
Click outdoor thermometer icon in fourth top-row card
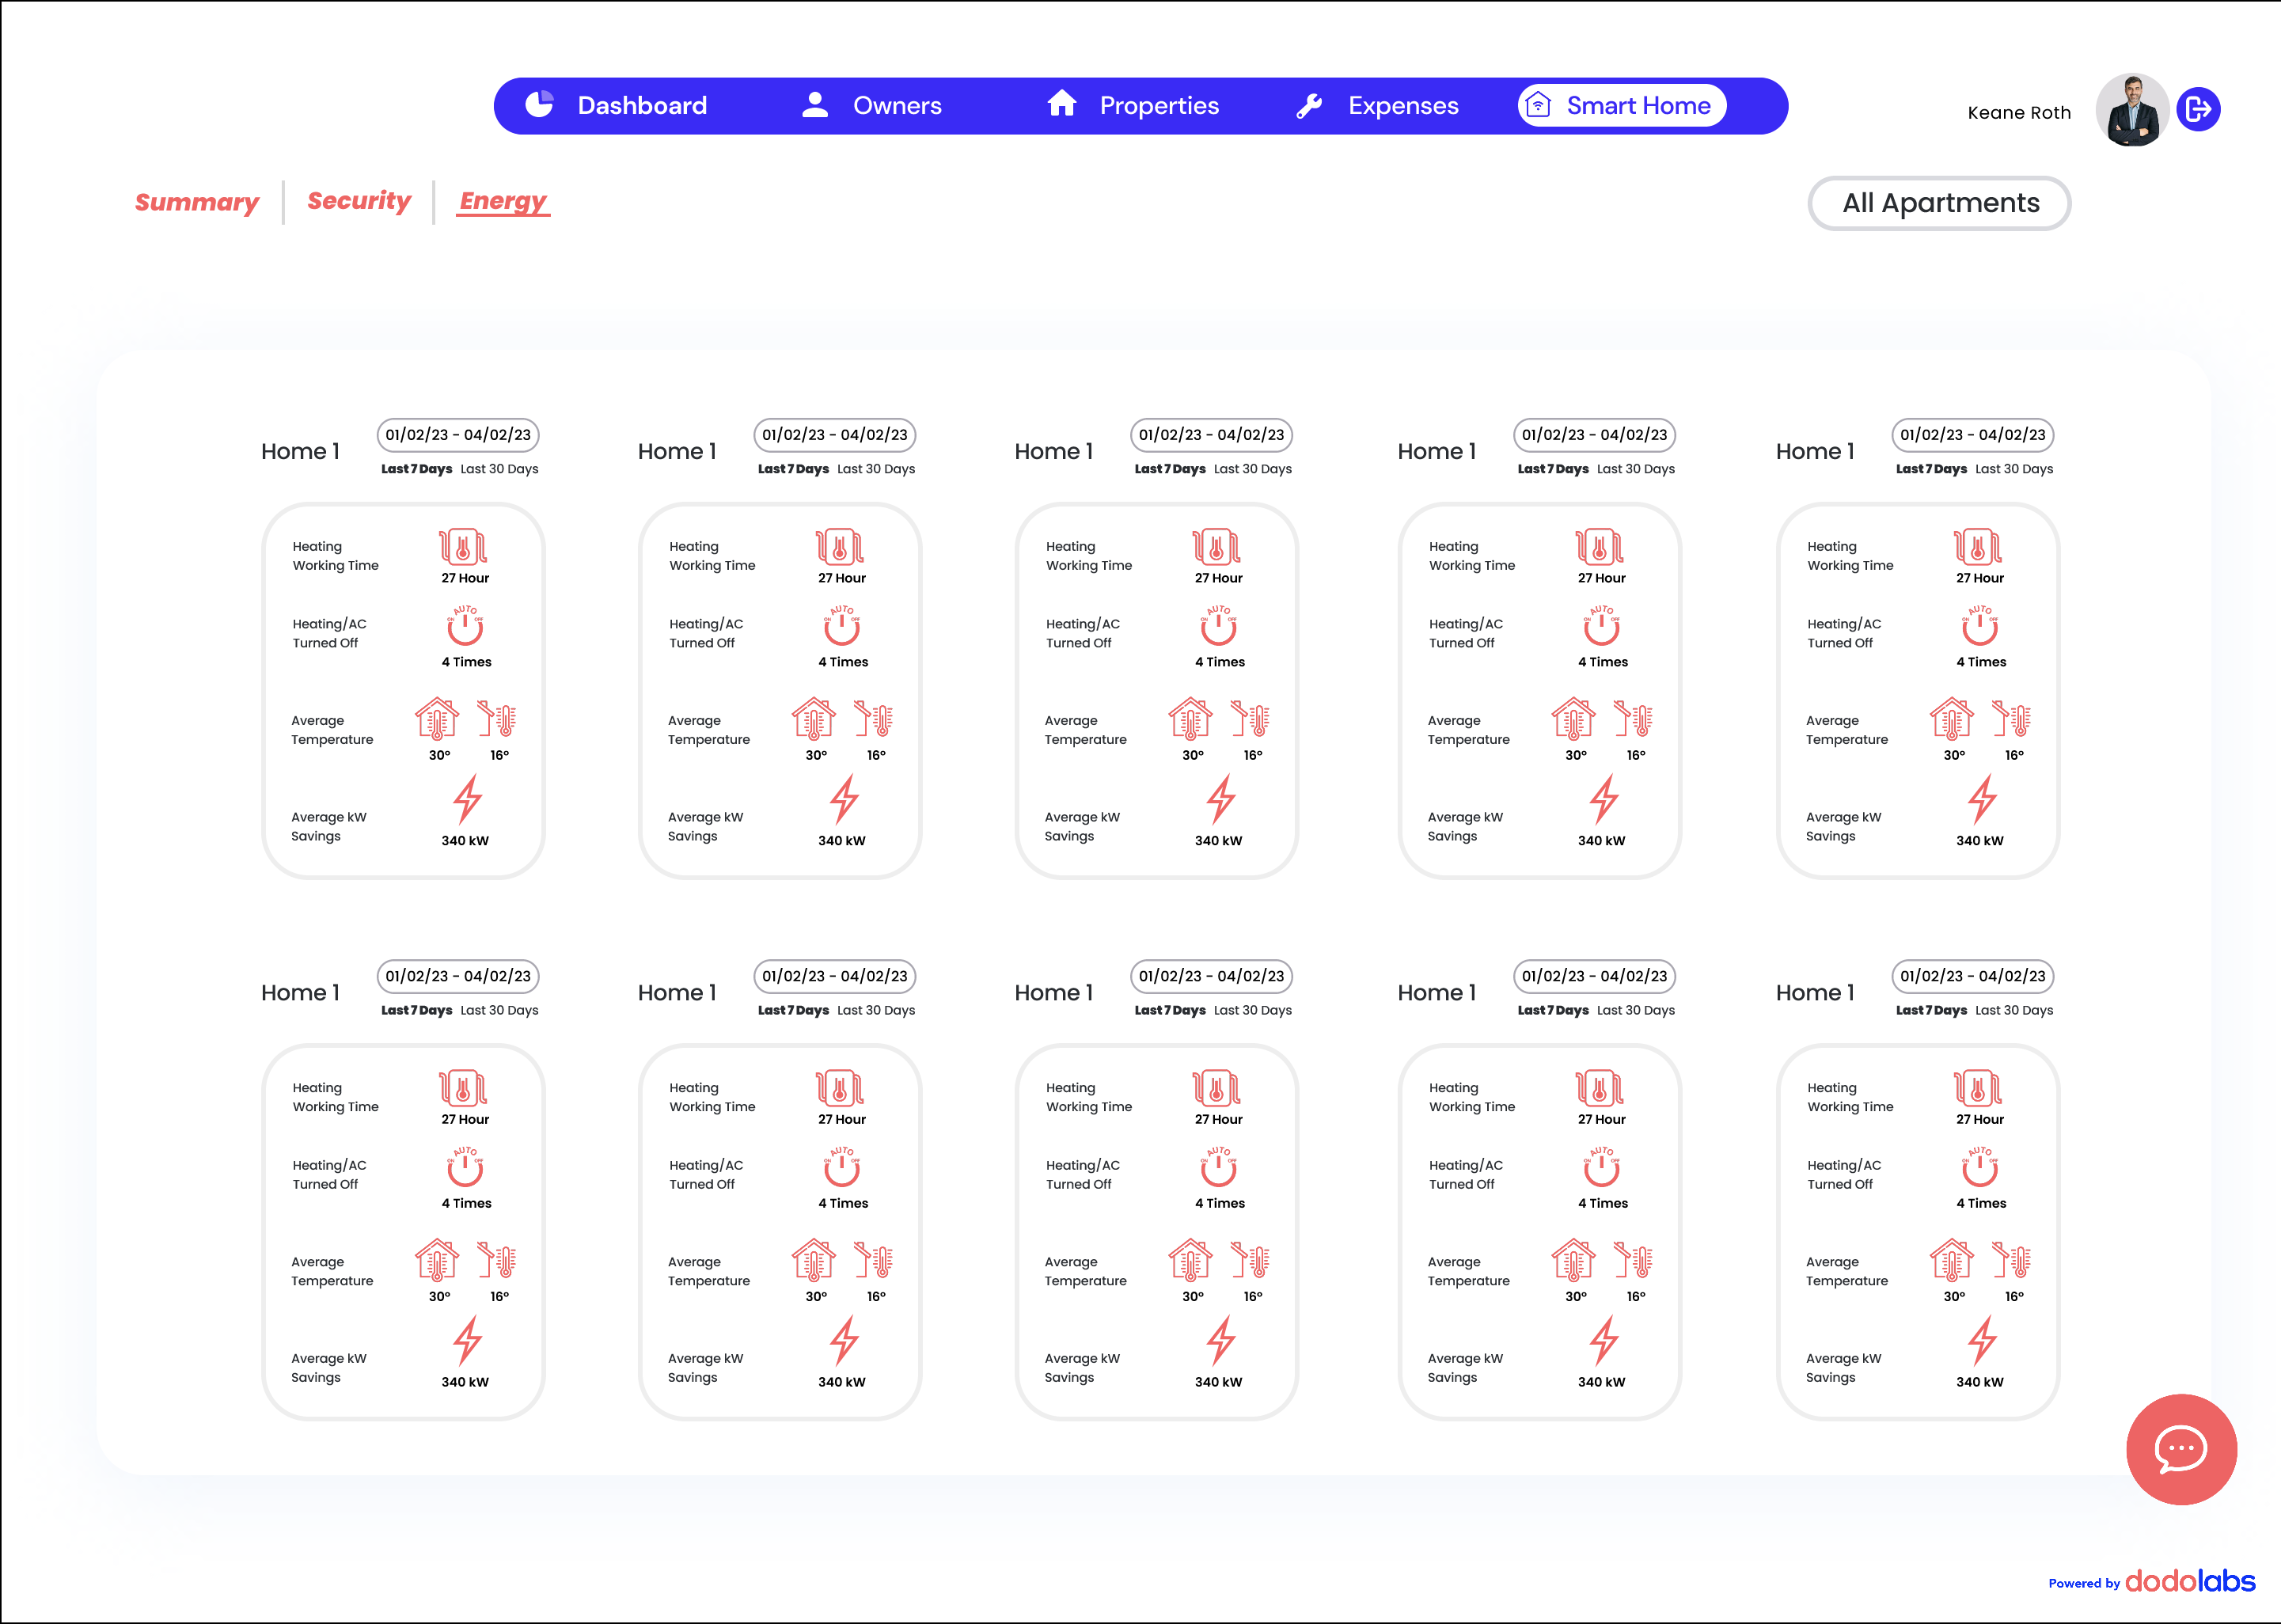click(x=1633, y=719)
